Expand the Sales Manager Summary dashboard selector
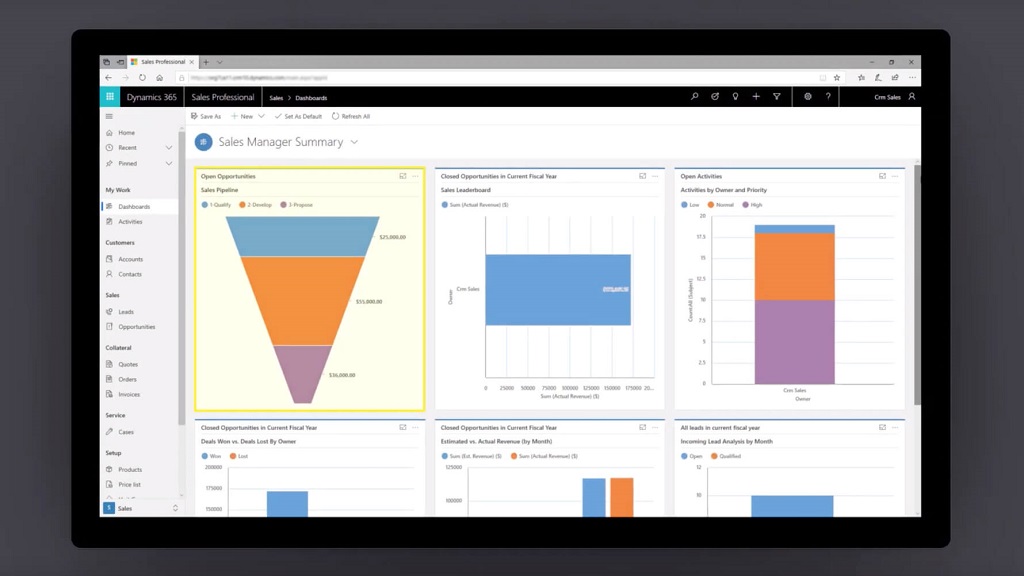The width and height of the screenshot is (1024, 576). 354,142
